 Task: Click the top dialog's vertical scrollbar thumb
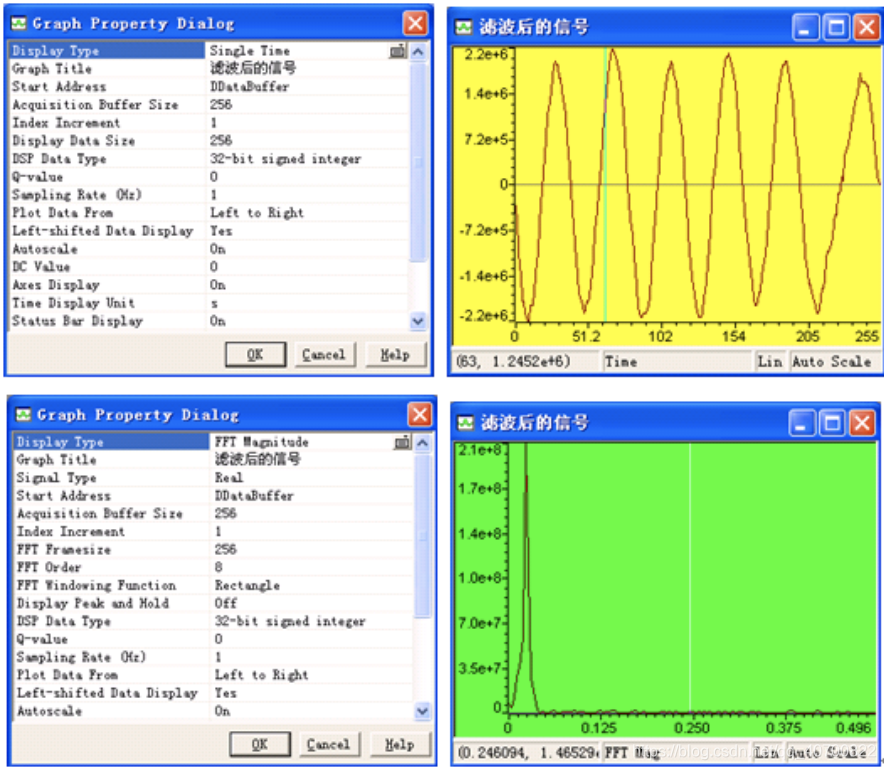(418, 161)
